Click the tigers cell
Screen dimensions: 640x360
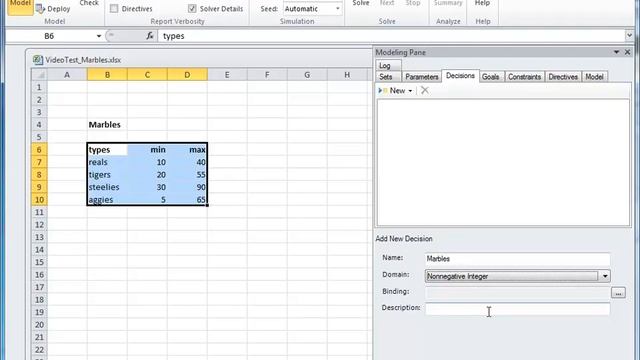coord(107,175)
